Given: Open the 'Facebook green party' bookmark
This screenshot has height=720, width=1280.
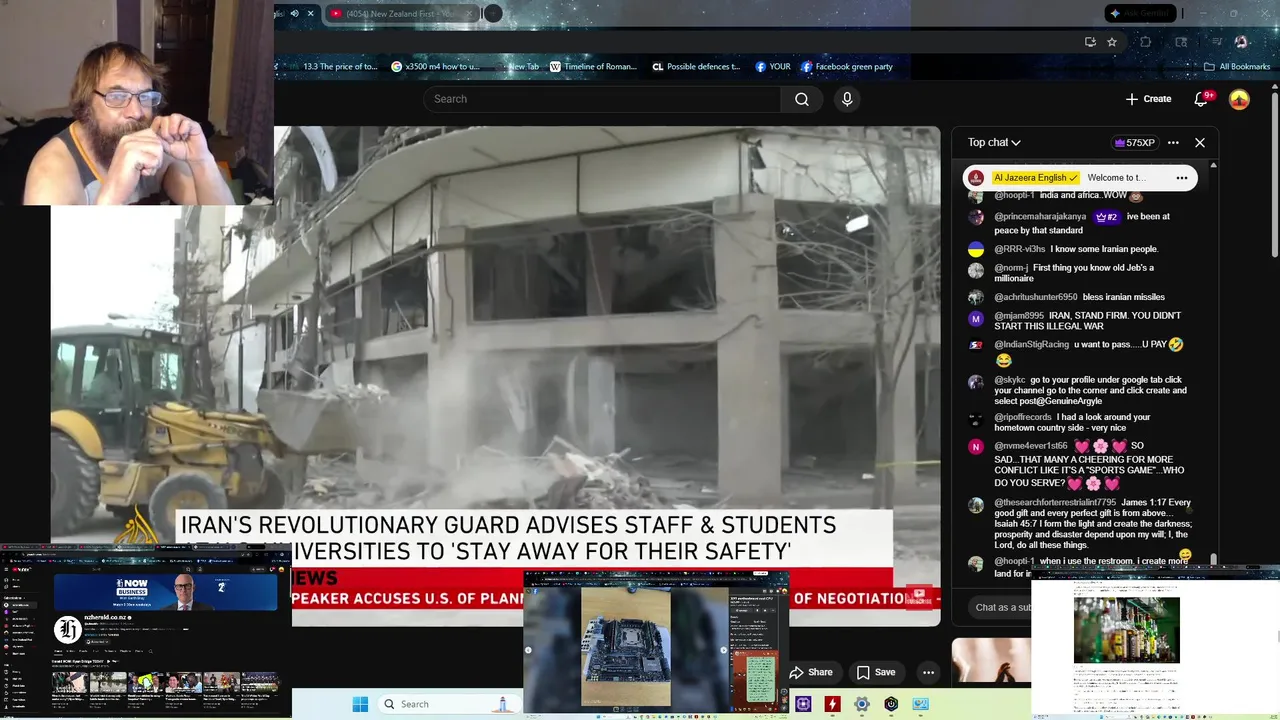Looking at the screenshot, I should 847,67.
